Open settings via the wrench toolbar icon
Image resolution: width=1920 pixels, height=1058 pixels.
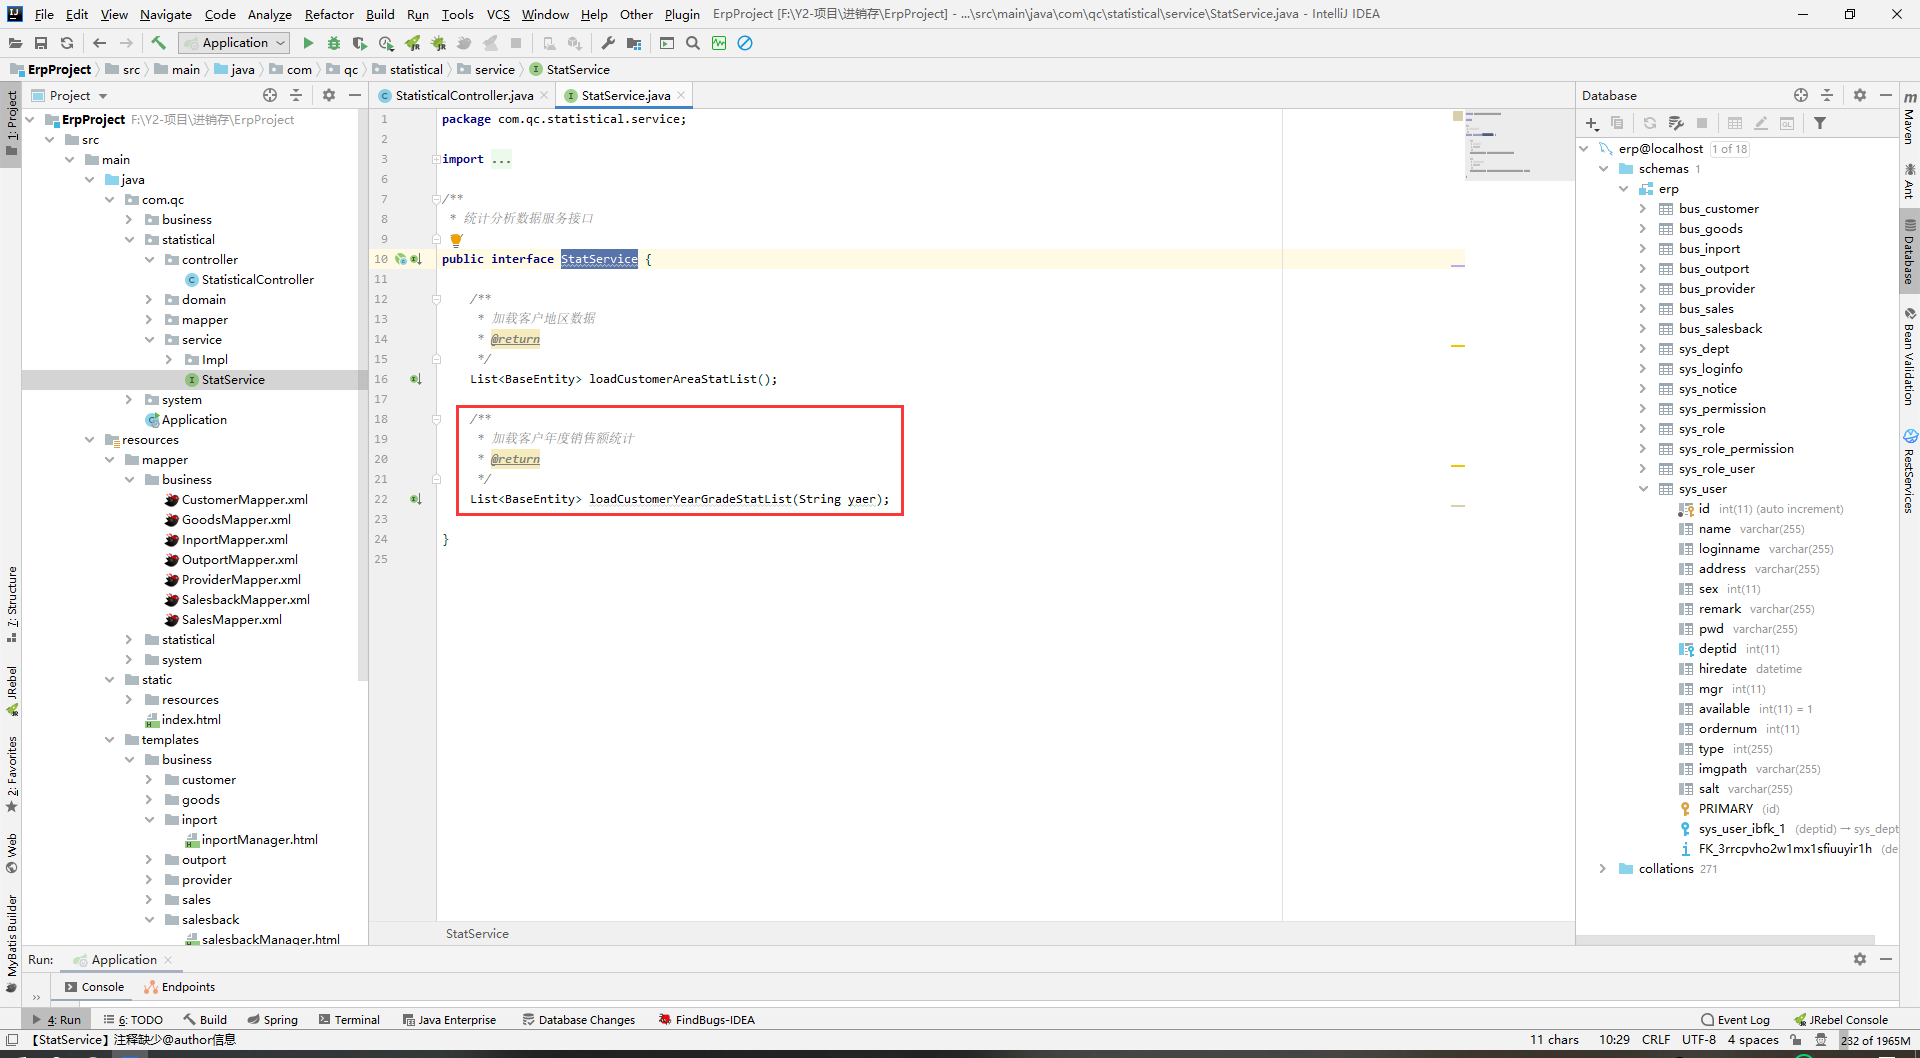[x=608, y=43]
